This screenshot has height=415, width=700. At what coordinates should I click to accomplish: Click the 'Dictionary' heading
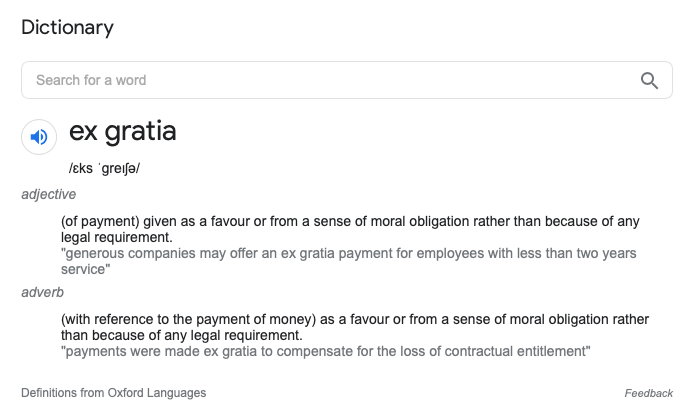(67, 27)
